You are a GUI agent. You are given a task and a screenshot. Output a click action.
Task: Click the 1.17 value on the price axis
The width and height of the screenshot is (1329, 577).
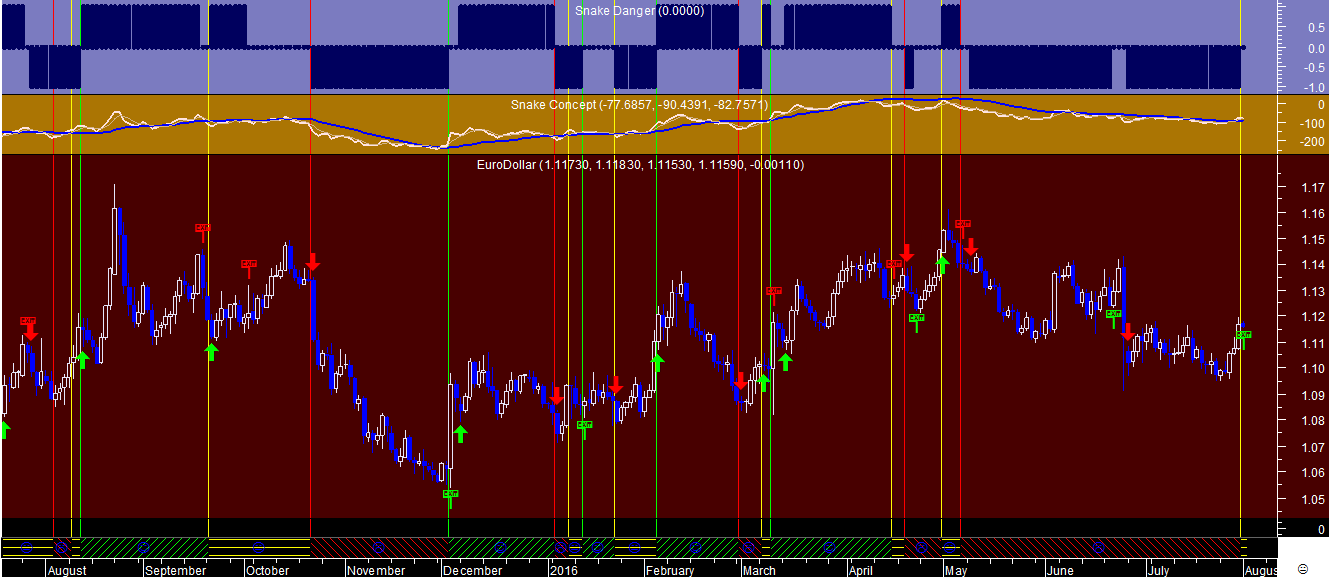coord(1312,187)
